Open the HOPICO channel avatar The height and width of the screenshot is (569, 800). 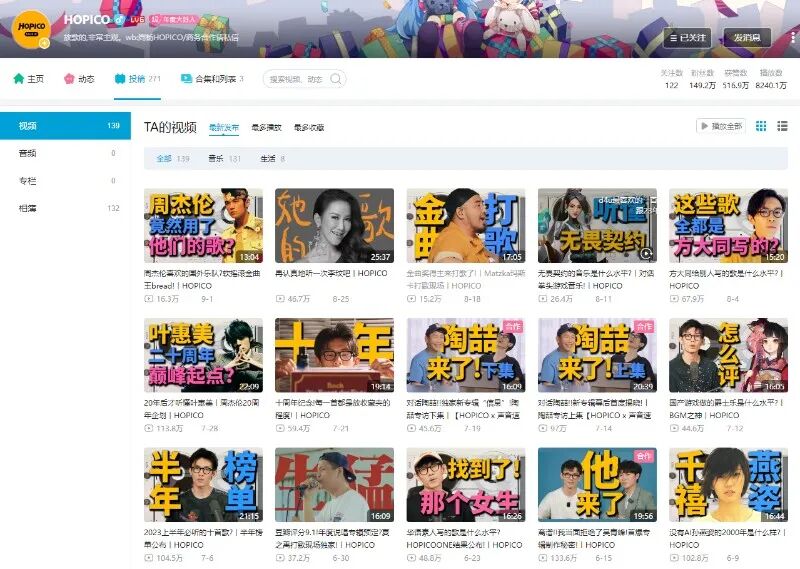(x=31, y=29)
